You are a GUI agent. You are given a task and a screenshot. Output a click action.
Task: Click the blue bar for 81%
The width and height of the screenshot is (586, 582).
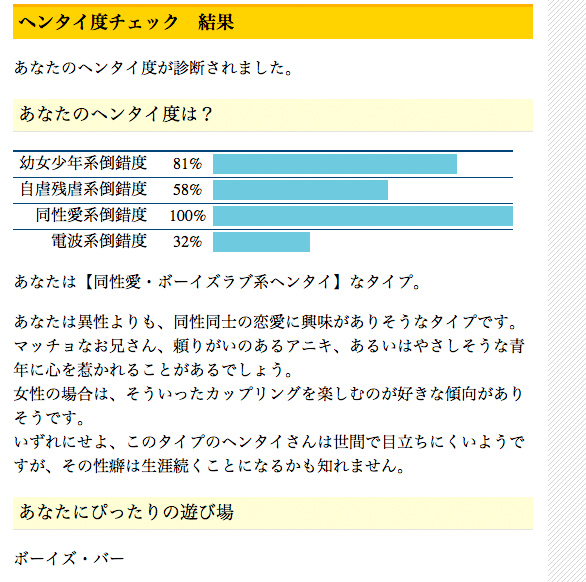pyautogui.click(x=335, y=164)
